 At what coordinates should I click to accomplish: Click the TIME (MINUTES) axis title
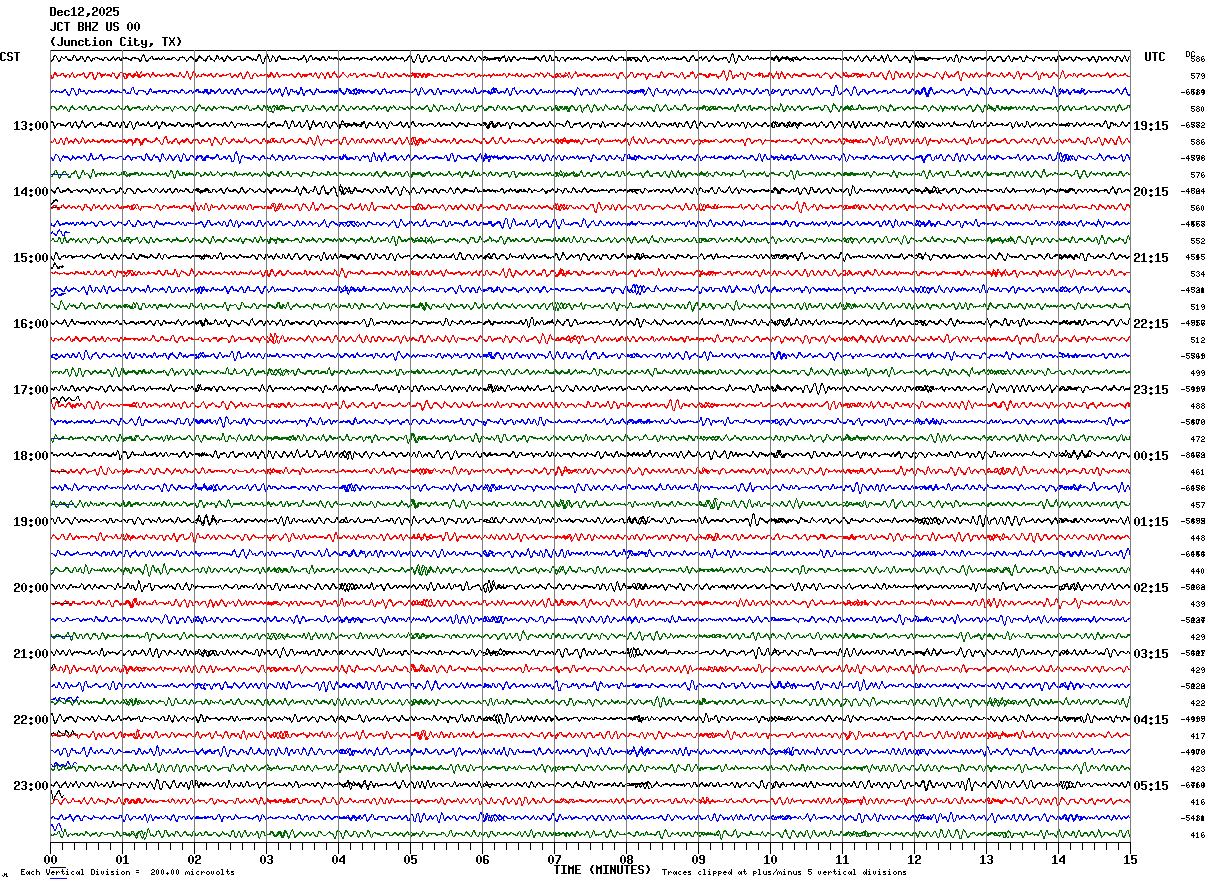[602, 870]
